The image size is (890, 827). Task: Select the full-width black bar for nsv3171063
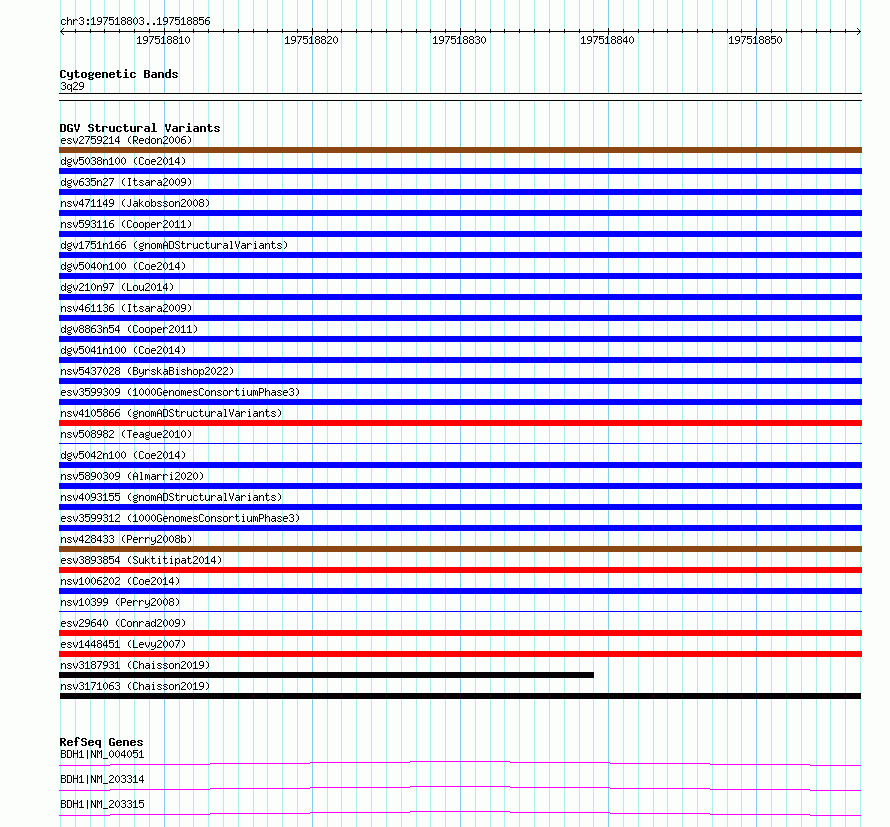coord(460,696)
